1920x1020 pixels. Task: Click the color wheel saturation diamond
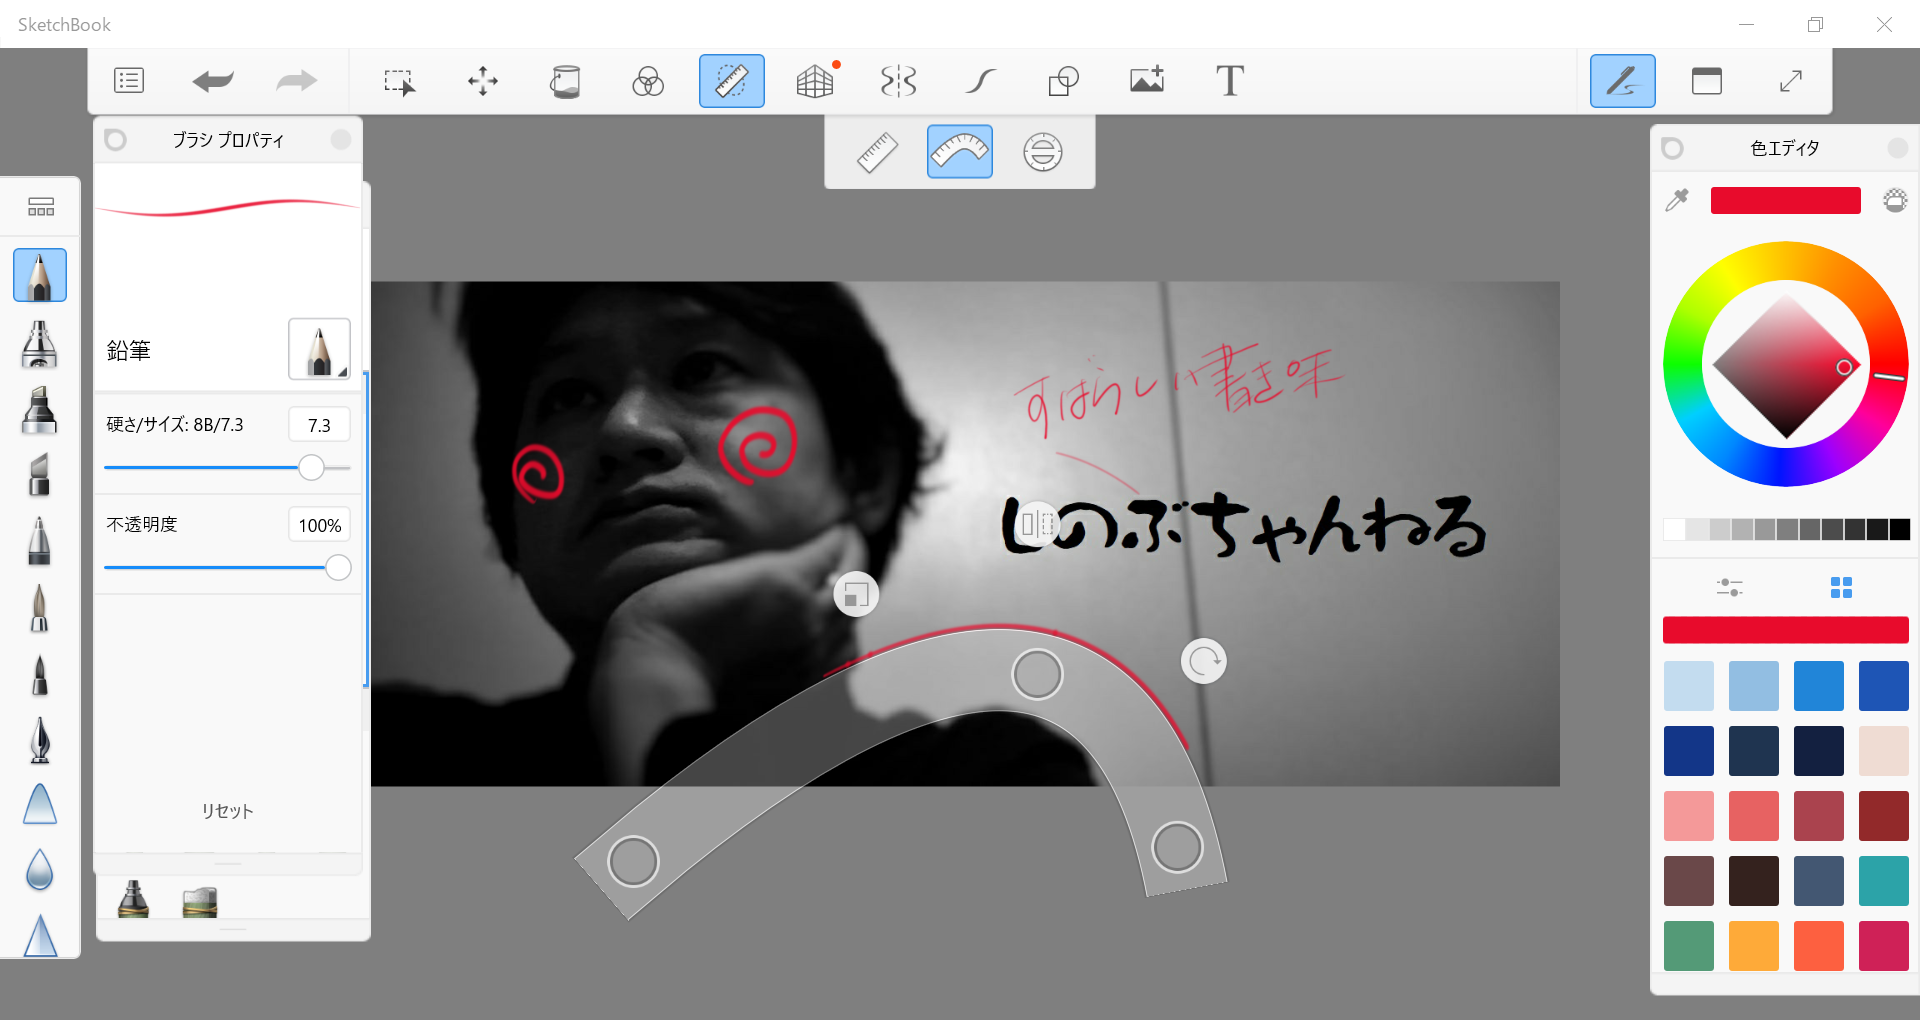(x=1786, y=366)
